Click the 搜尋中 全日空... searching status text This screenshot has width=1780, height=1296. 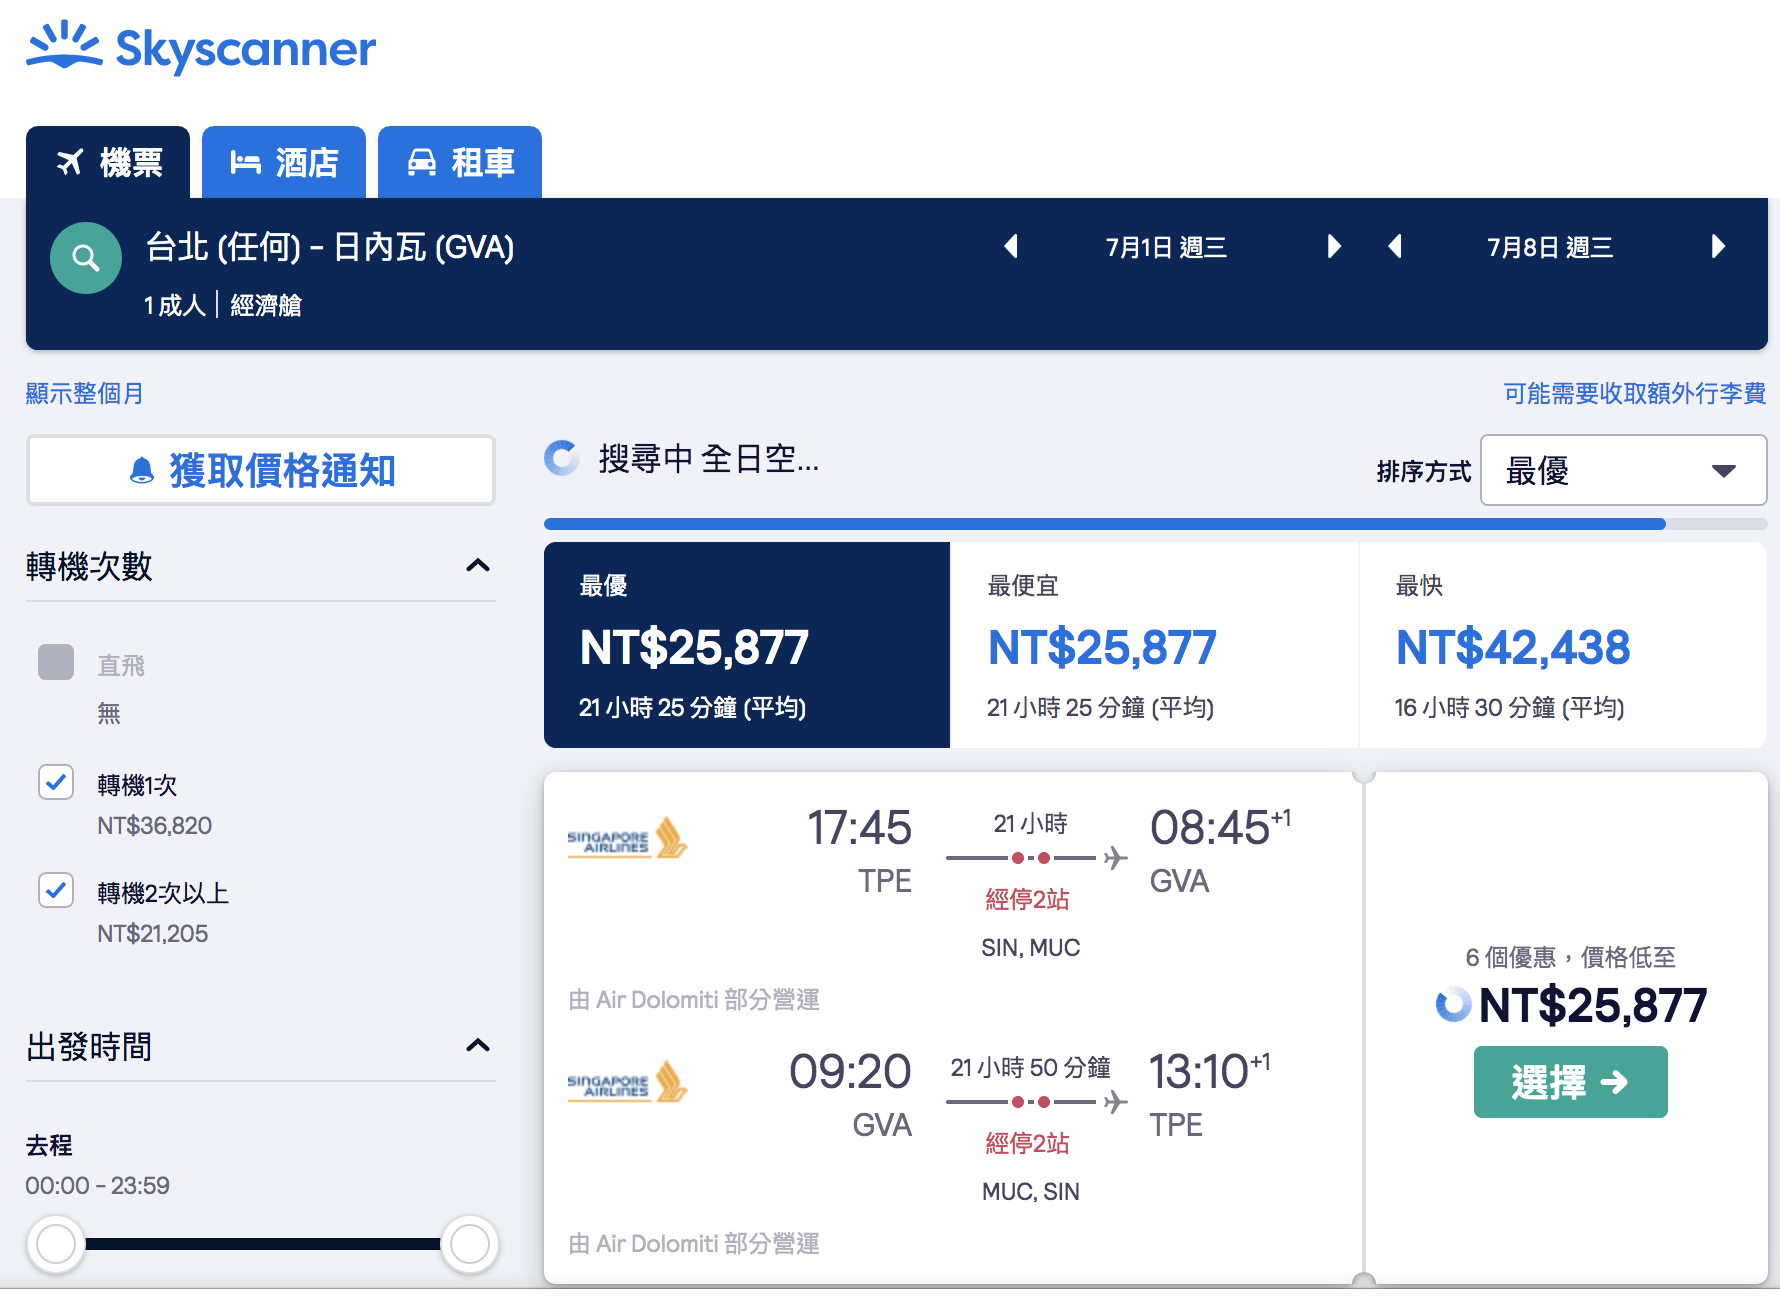(709, 459)
